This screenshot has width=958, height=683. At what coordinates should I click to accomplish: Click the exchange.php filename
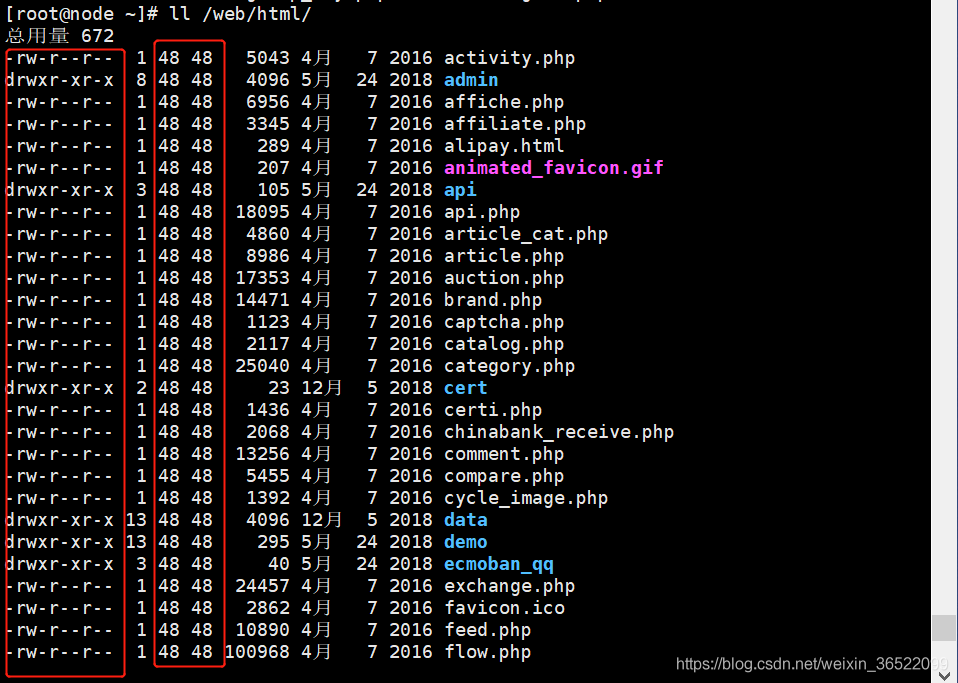pyautogui.click(x=509, y=586)
